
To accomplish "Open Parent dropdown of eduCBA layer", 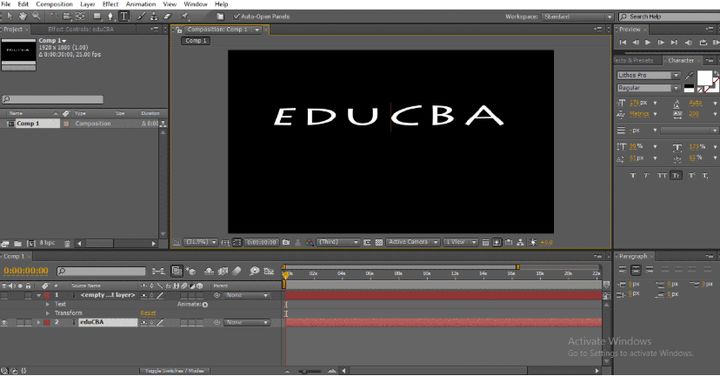I will tap(247, 323).
